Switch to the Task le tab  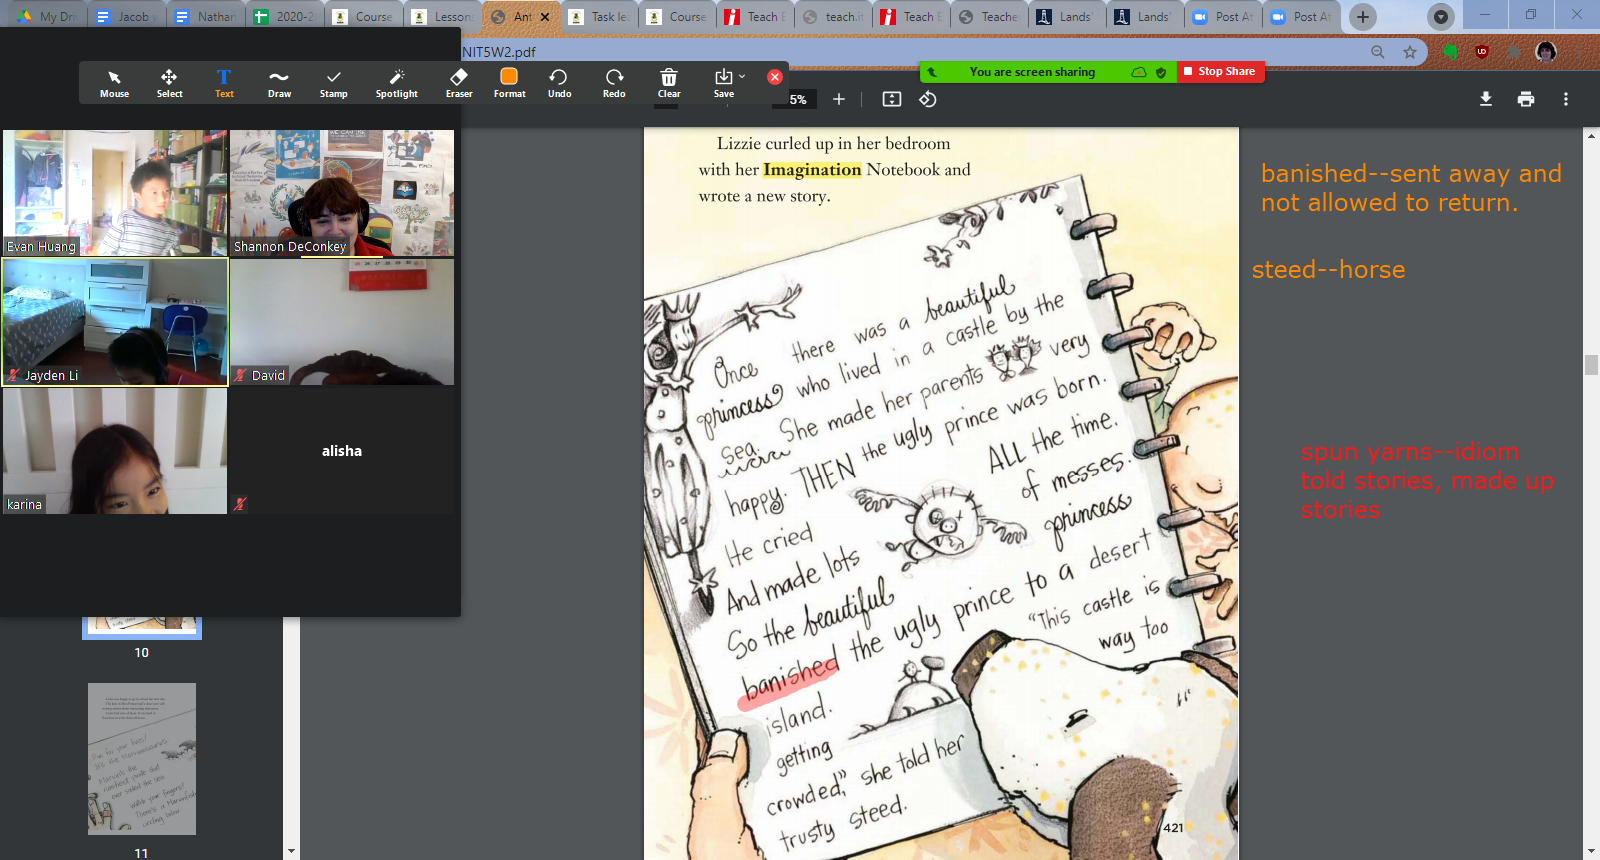pyautogui.click(x=600, y=17)
